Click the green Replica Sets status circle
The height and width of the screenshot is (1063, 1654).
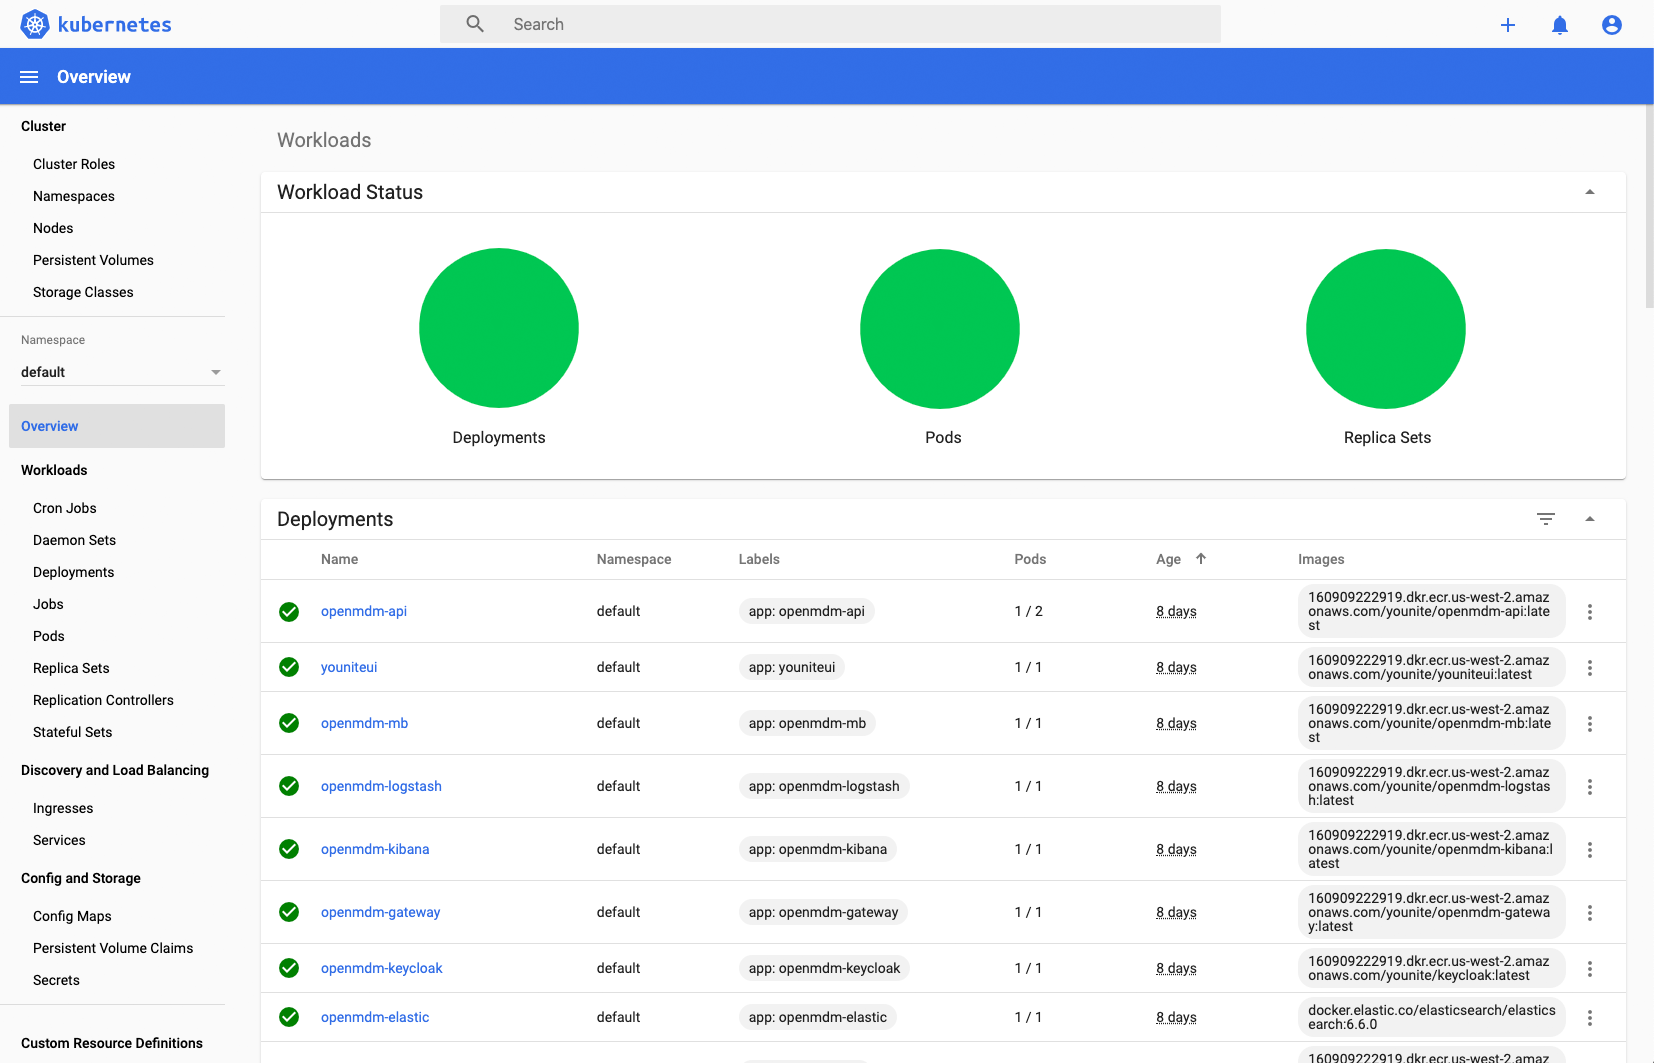pos(1386,329)
